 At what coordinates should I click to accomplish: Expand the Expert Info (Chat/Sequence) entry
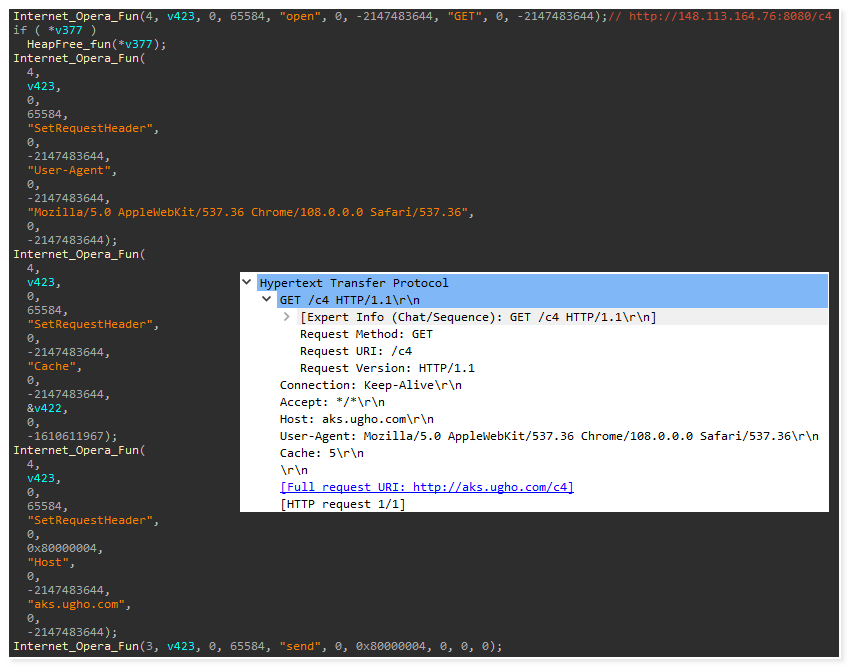click(x=288, y=317)
